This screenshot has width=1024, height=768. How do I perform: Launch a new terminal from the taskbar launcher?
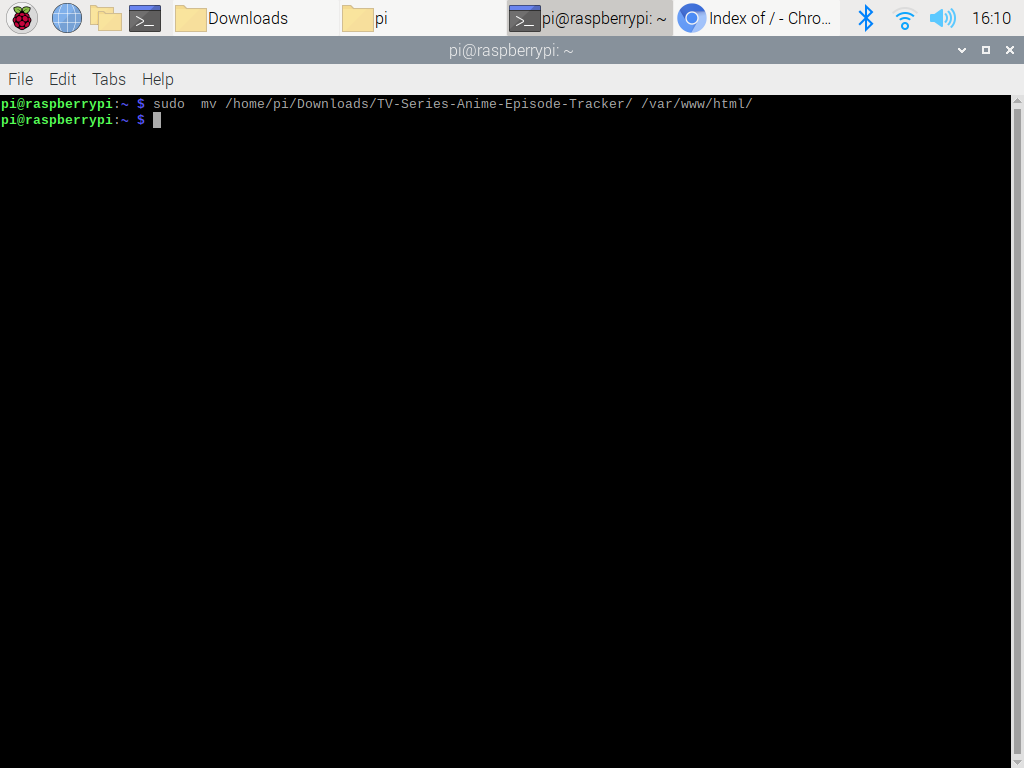point(145,18)
